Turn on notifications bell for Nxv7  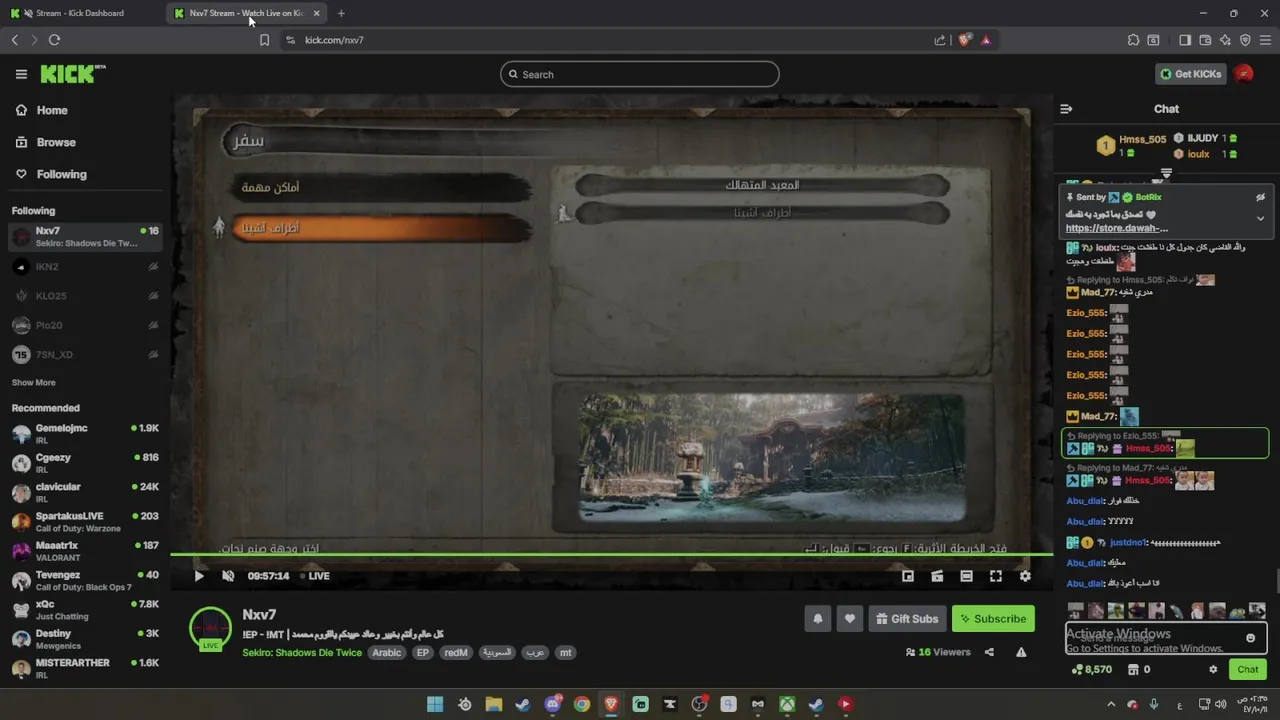click(x=817, y=619)
